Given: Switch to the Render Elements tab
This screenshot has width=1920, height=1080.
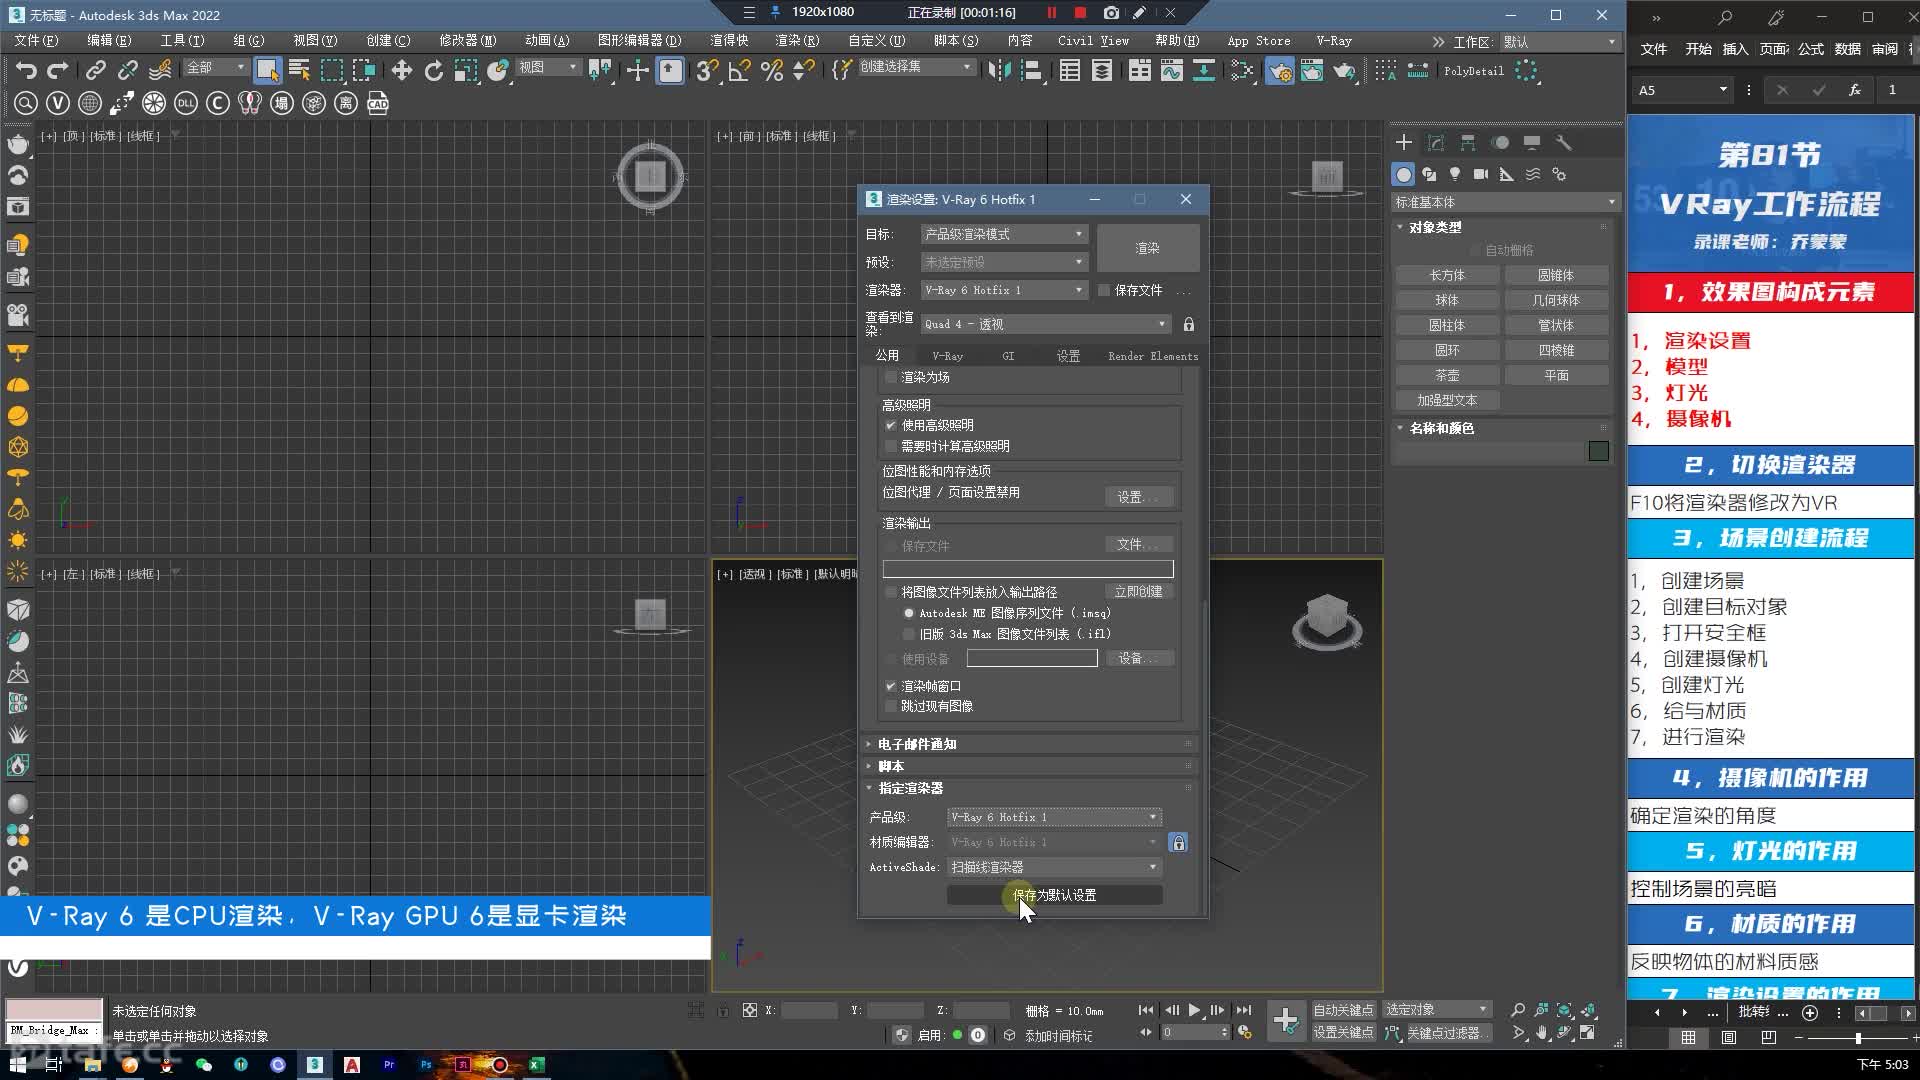Looking at the screenshot, I should [1152, 356].
